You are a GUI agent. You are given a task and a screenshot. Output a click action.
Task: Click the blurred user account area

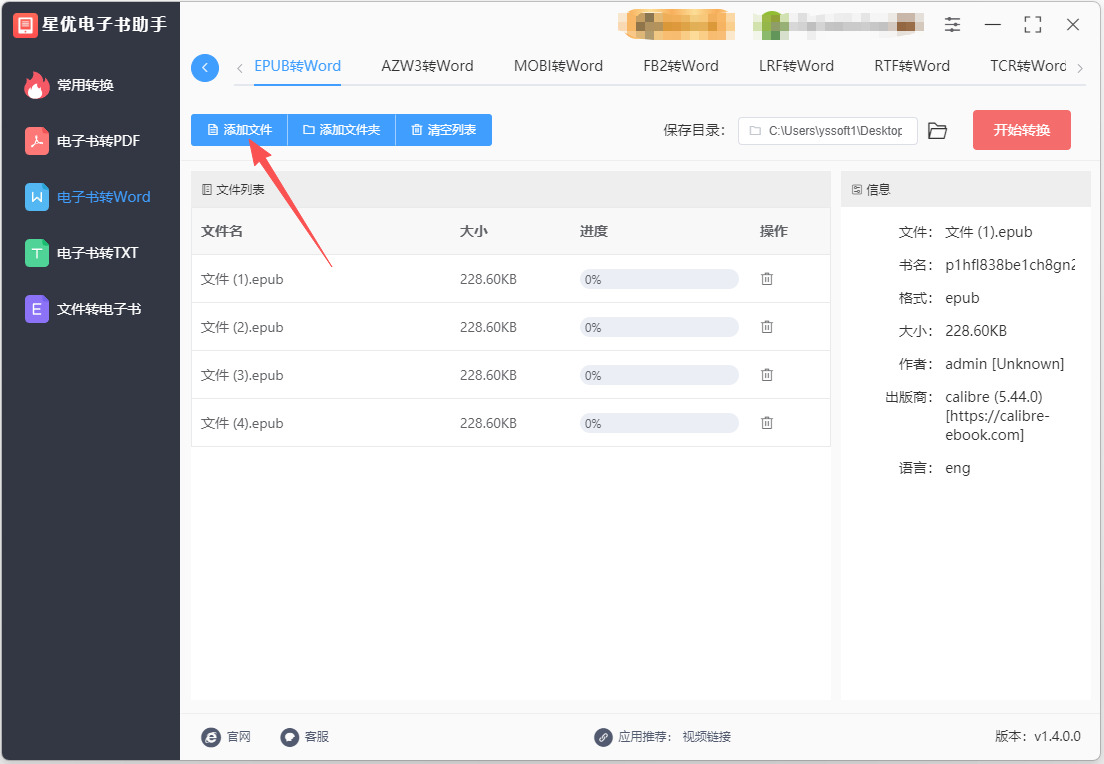click(x=838, y=25)
